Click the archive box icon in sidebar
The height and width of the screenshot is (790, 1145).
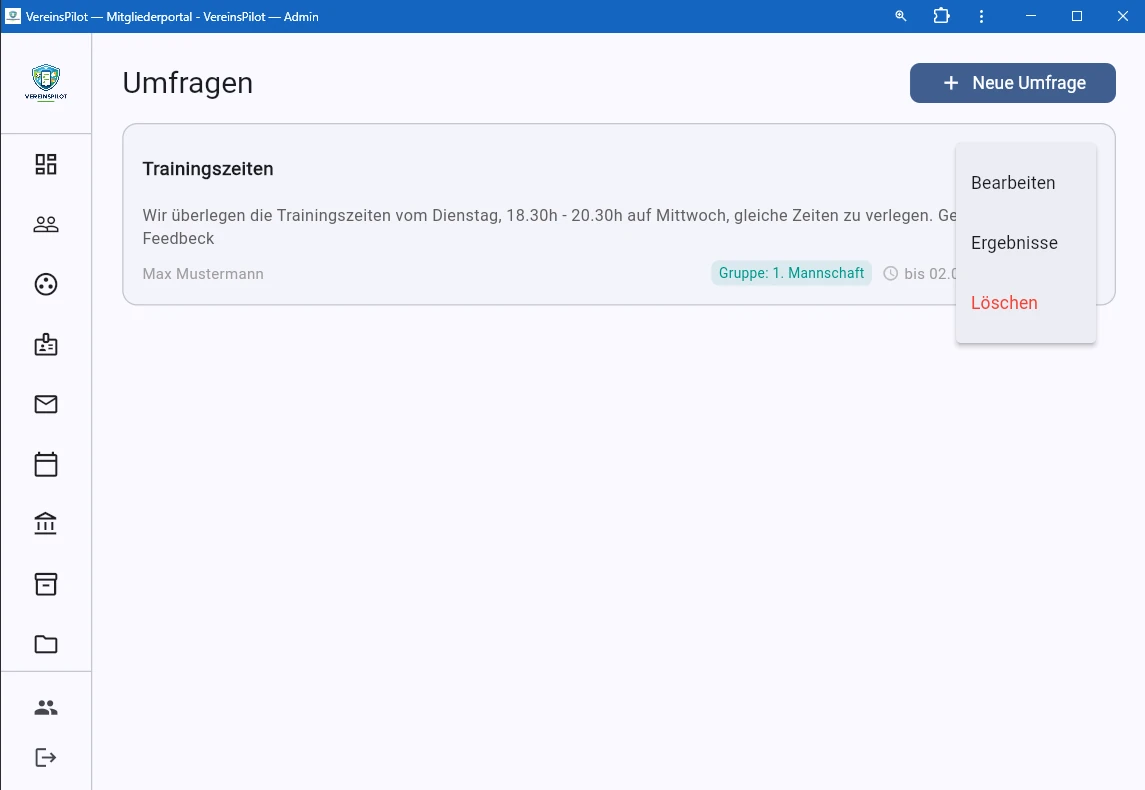pos(45,584)
